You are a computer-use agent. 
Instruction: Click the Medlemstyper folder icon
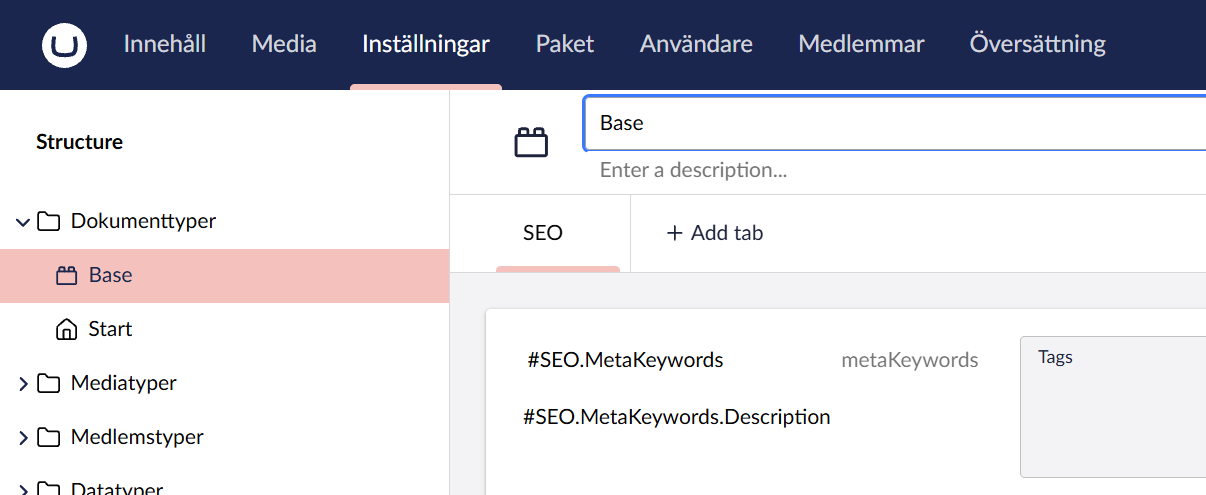pos(48,437)
